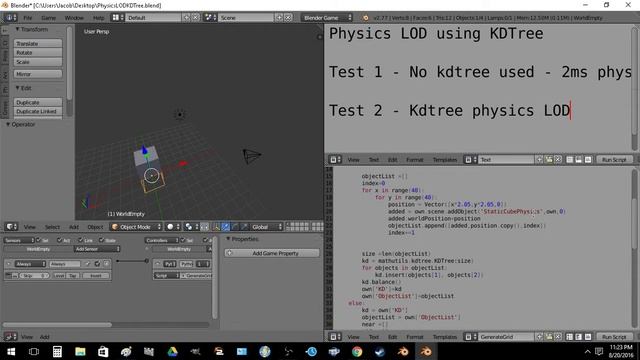Viewport: 640px width, 360px height.
Task: Open the Sensors visibility dropdown
Action: click(19, 240)
